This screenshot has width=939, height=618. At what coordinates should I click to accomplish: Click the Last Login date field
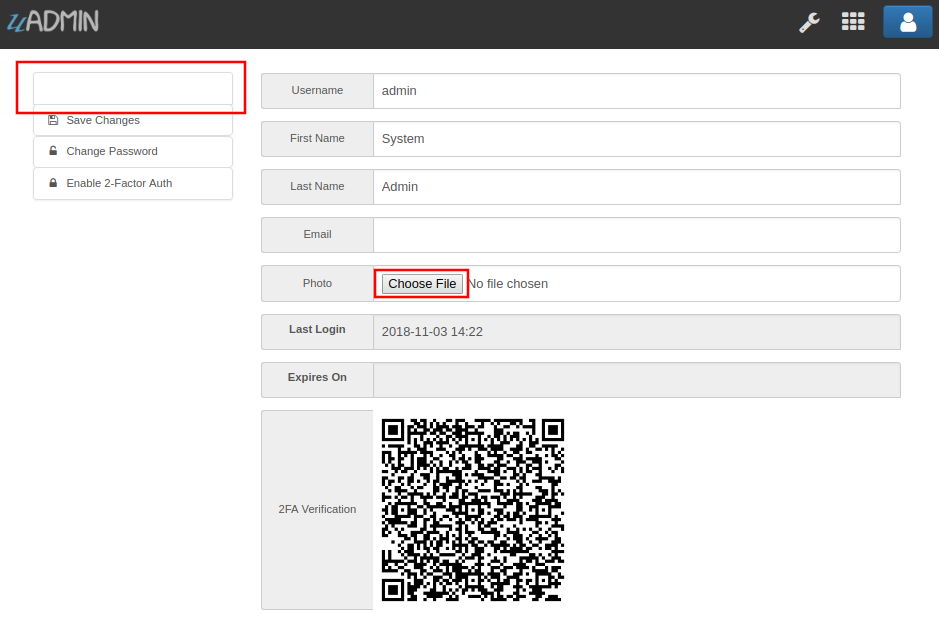click(x=637, y=332)
